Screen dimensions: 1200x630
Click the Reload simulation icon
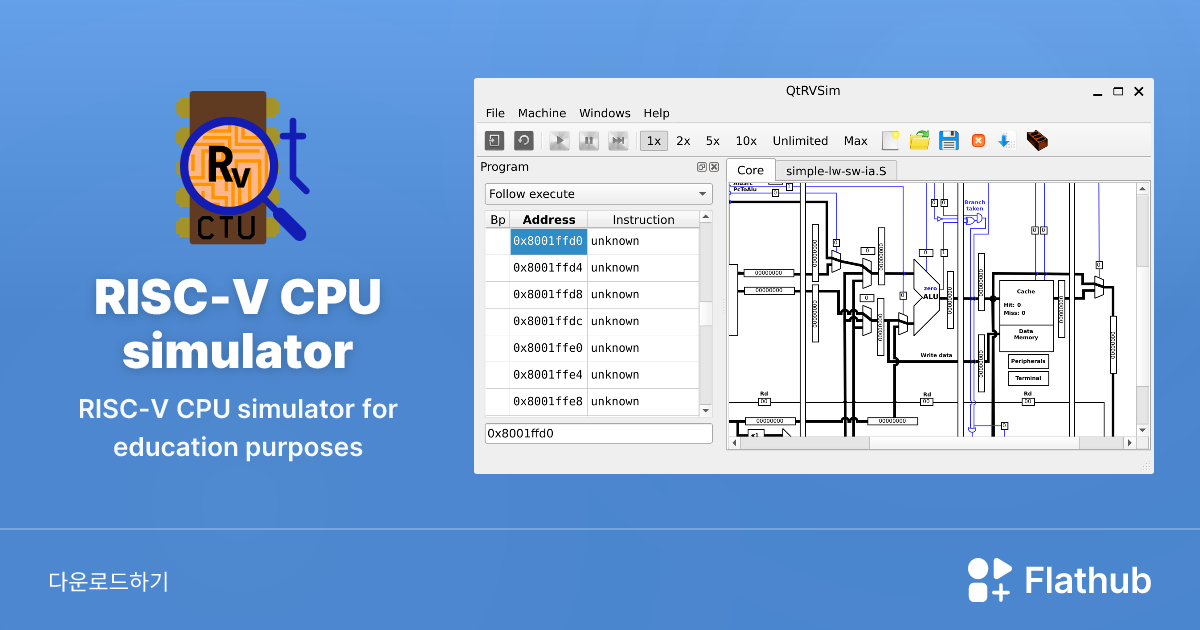coord(523,141)
